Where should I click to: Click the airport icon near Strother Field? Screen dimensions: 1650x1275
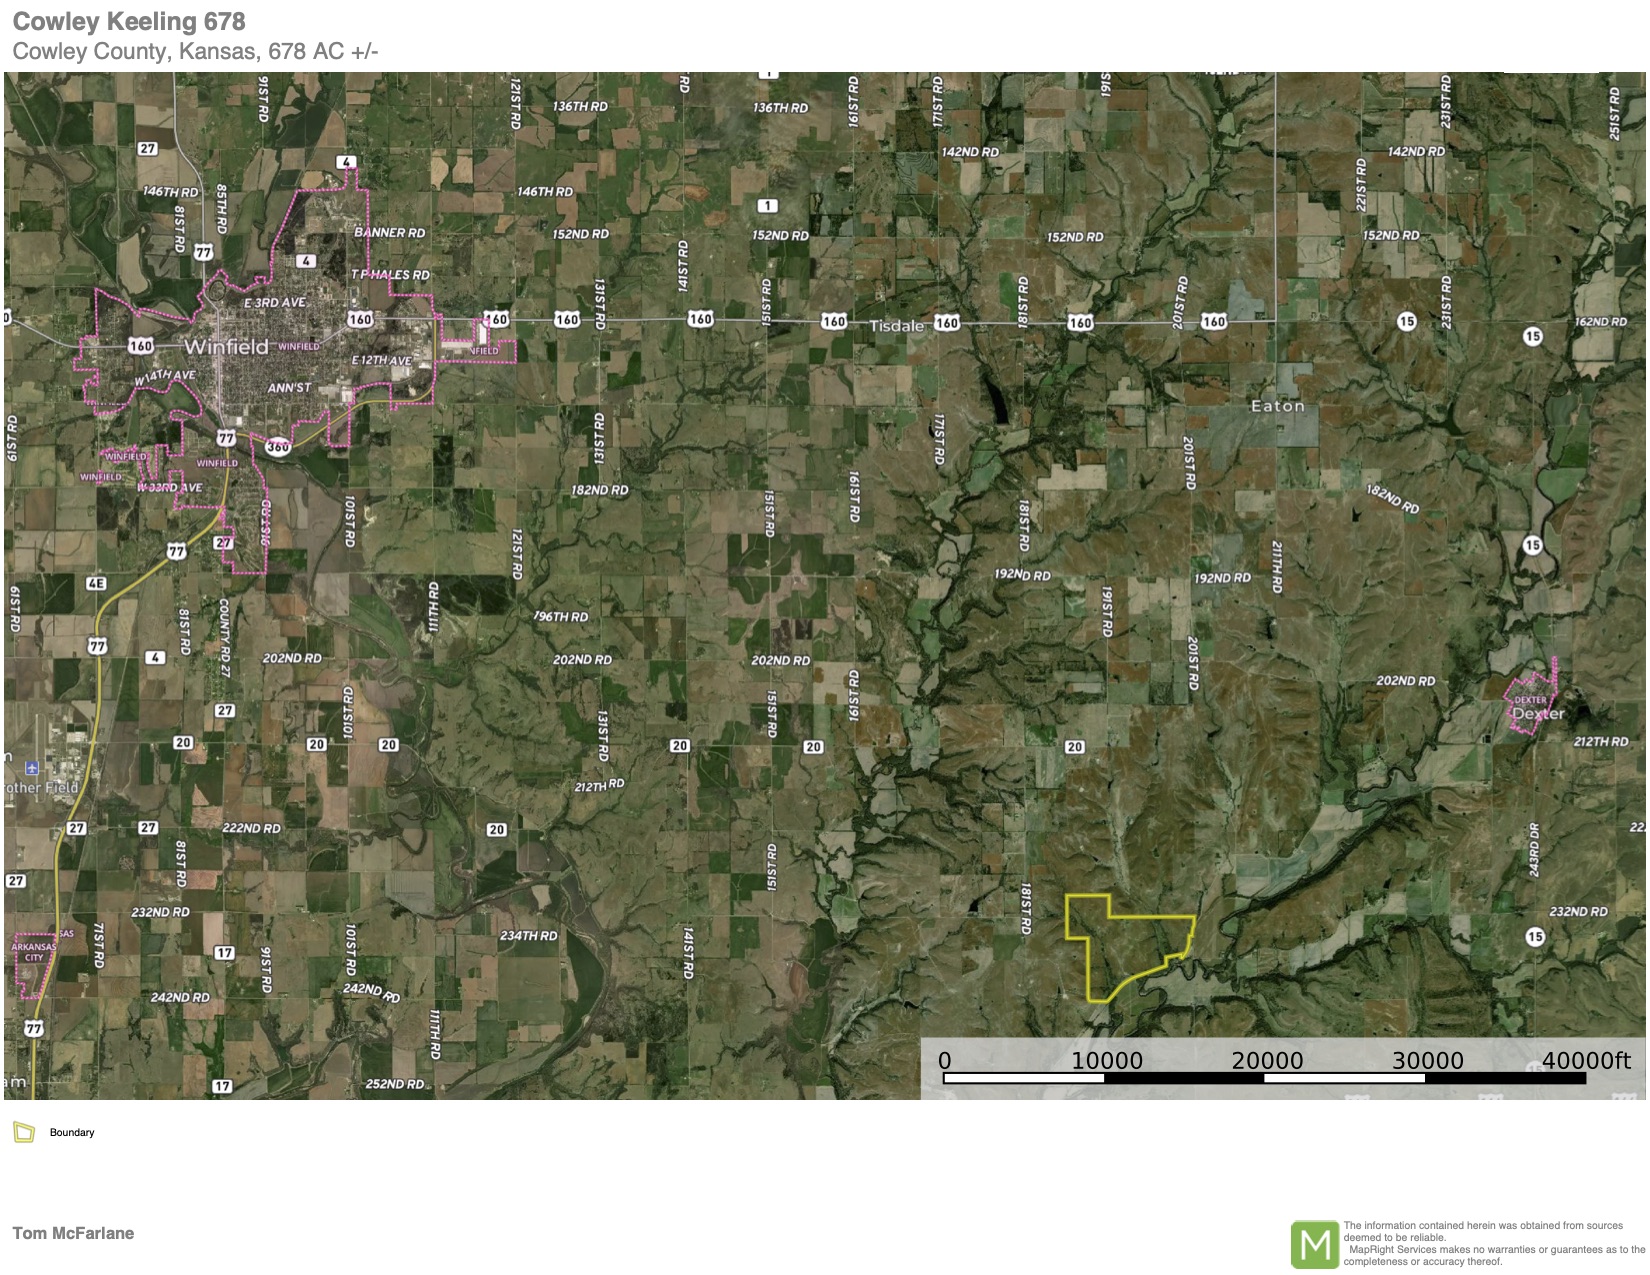[32, 767]
